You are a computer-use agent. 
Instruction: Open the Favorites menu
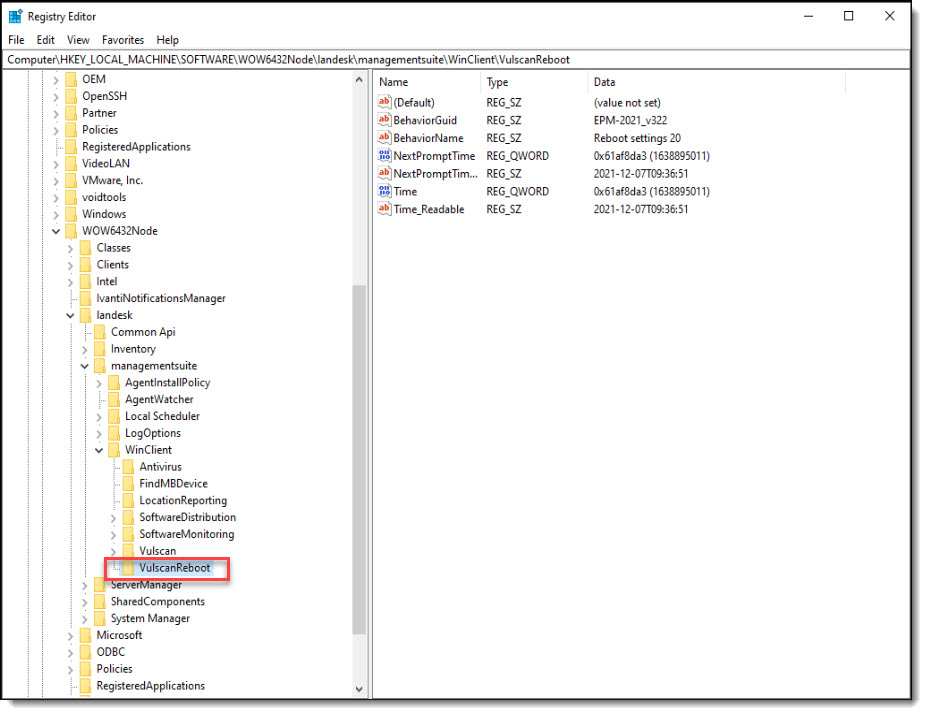(x=122, y=40)
